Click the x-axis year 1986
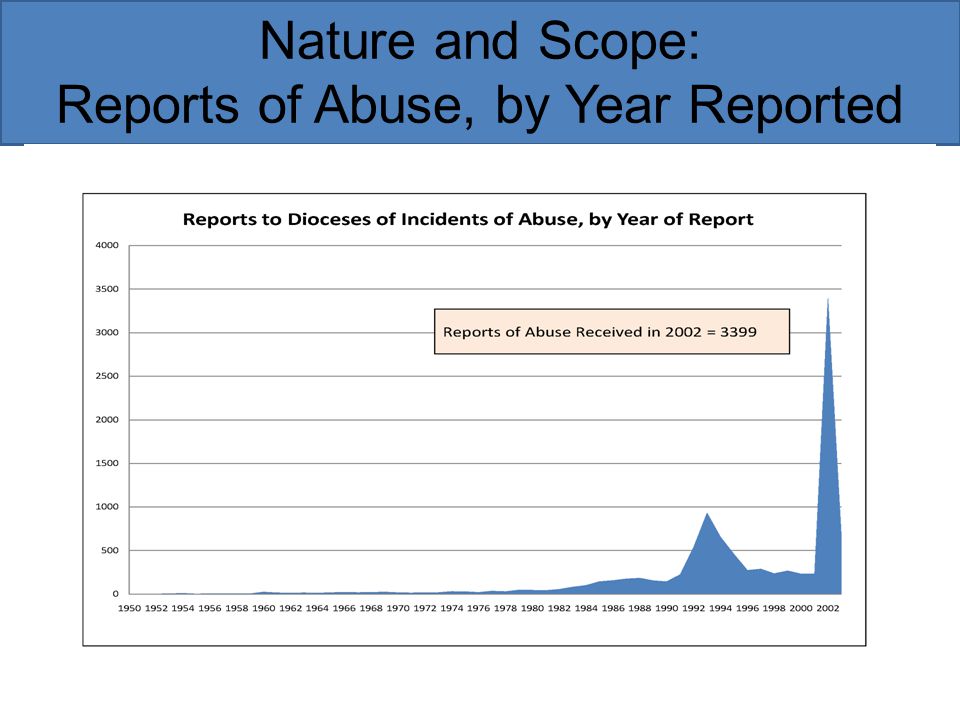 613,608
